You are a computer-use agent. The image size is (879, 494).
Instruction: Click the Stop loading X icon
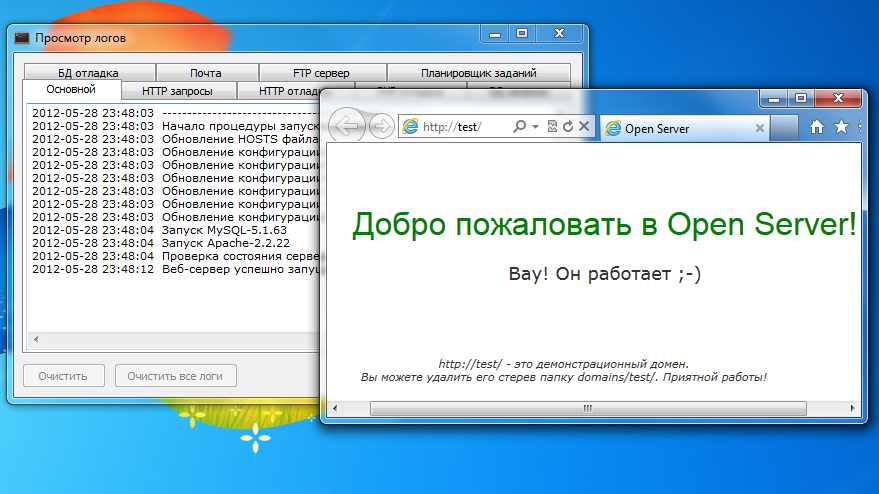[584, 127]
